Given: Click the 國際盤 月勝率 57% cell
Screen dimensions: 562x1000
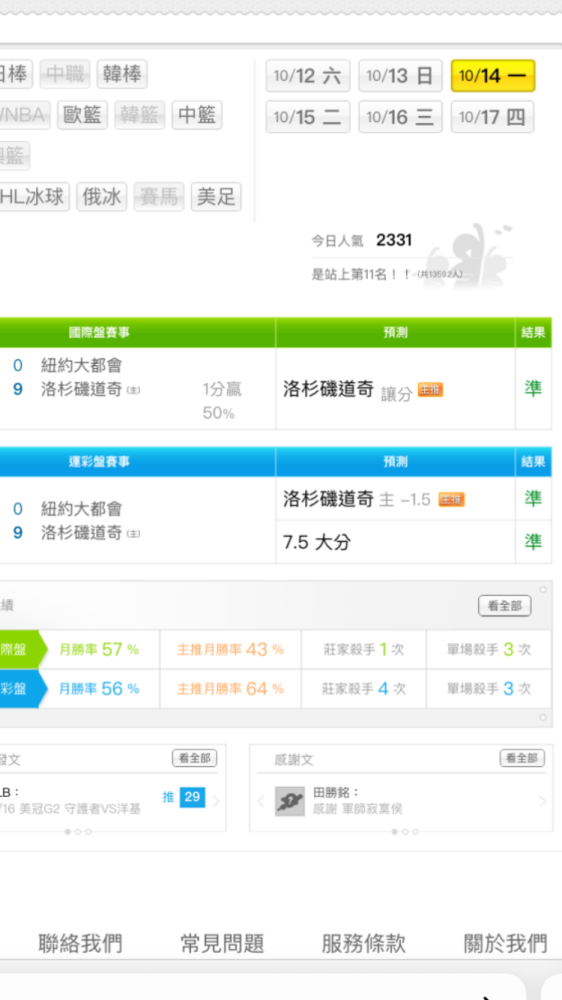Looking at the screenshot, I should 99,650.
